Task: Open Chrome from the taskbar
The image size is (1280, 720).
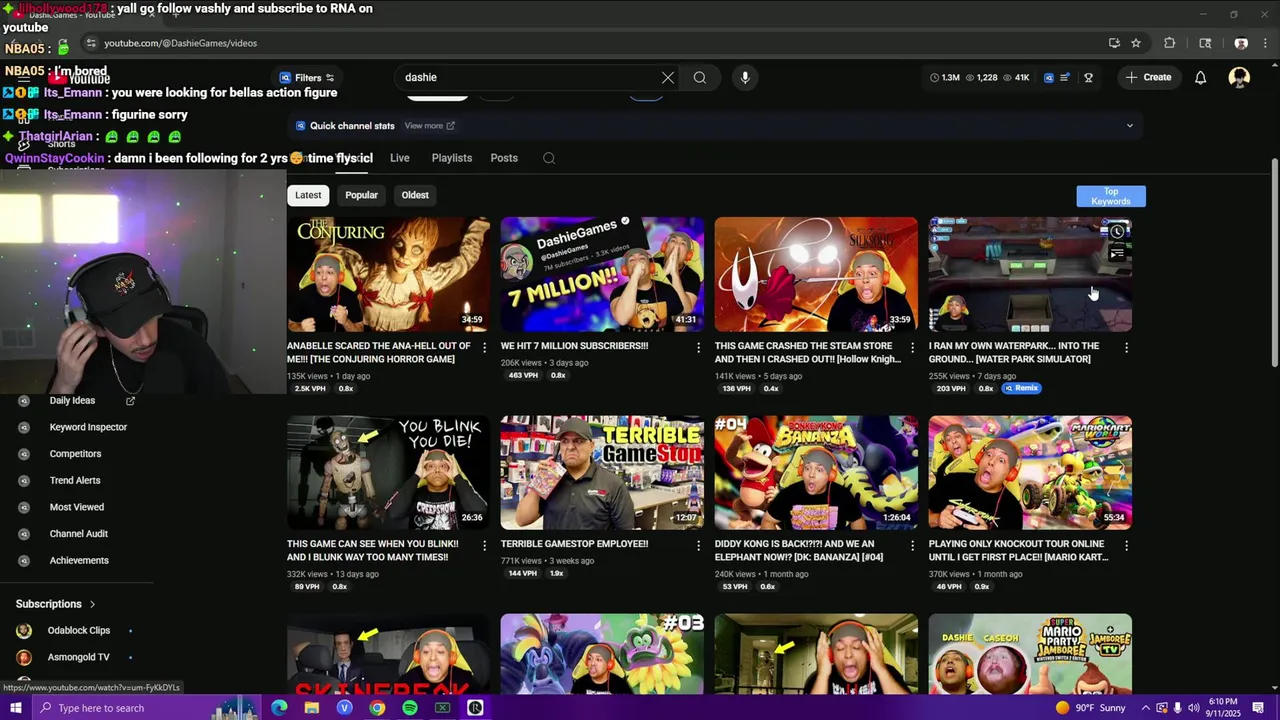Action: [377, 708]
